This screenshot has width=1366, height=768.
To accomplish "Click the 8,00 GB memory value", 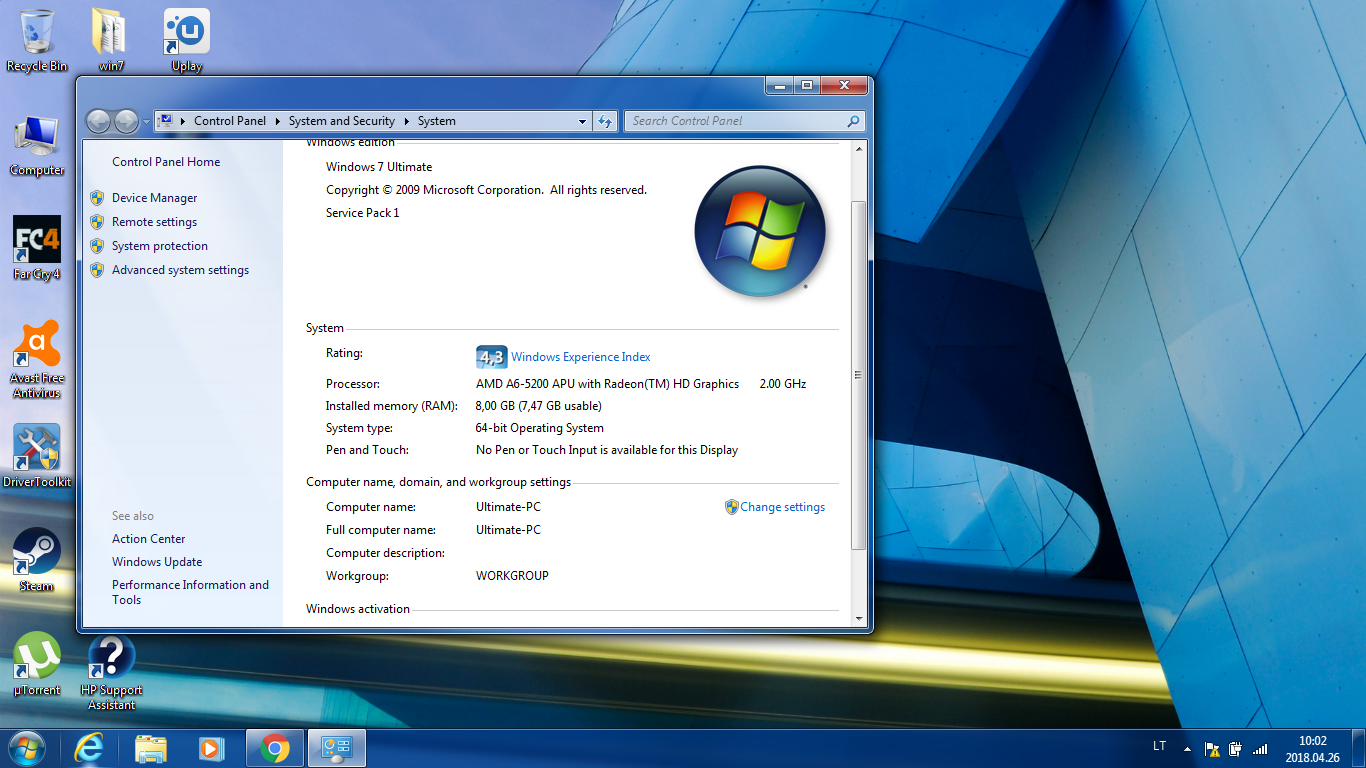I will click(539, 406).
